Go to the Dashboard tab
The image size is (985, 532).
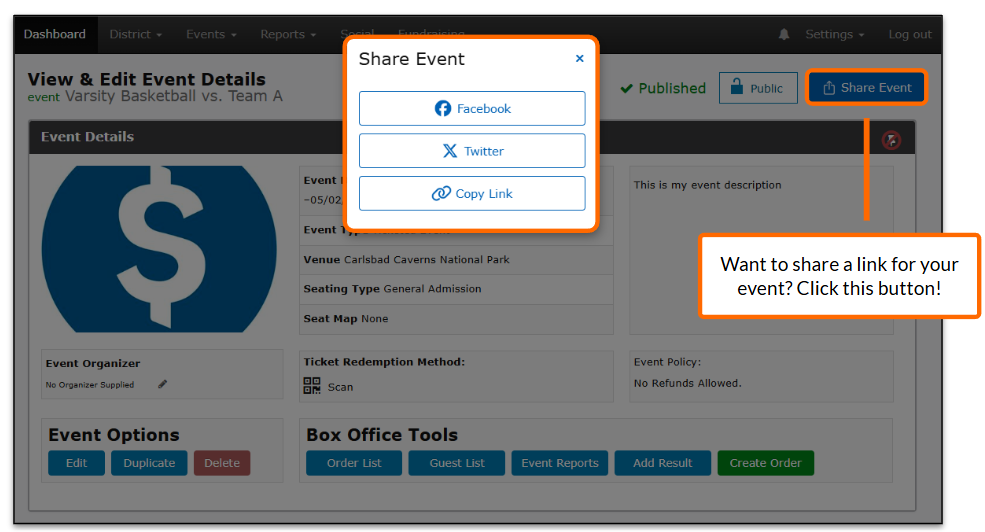[x=55, y=34]
